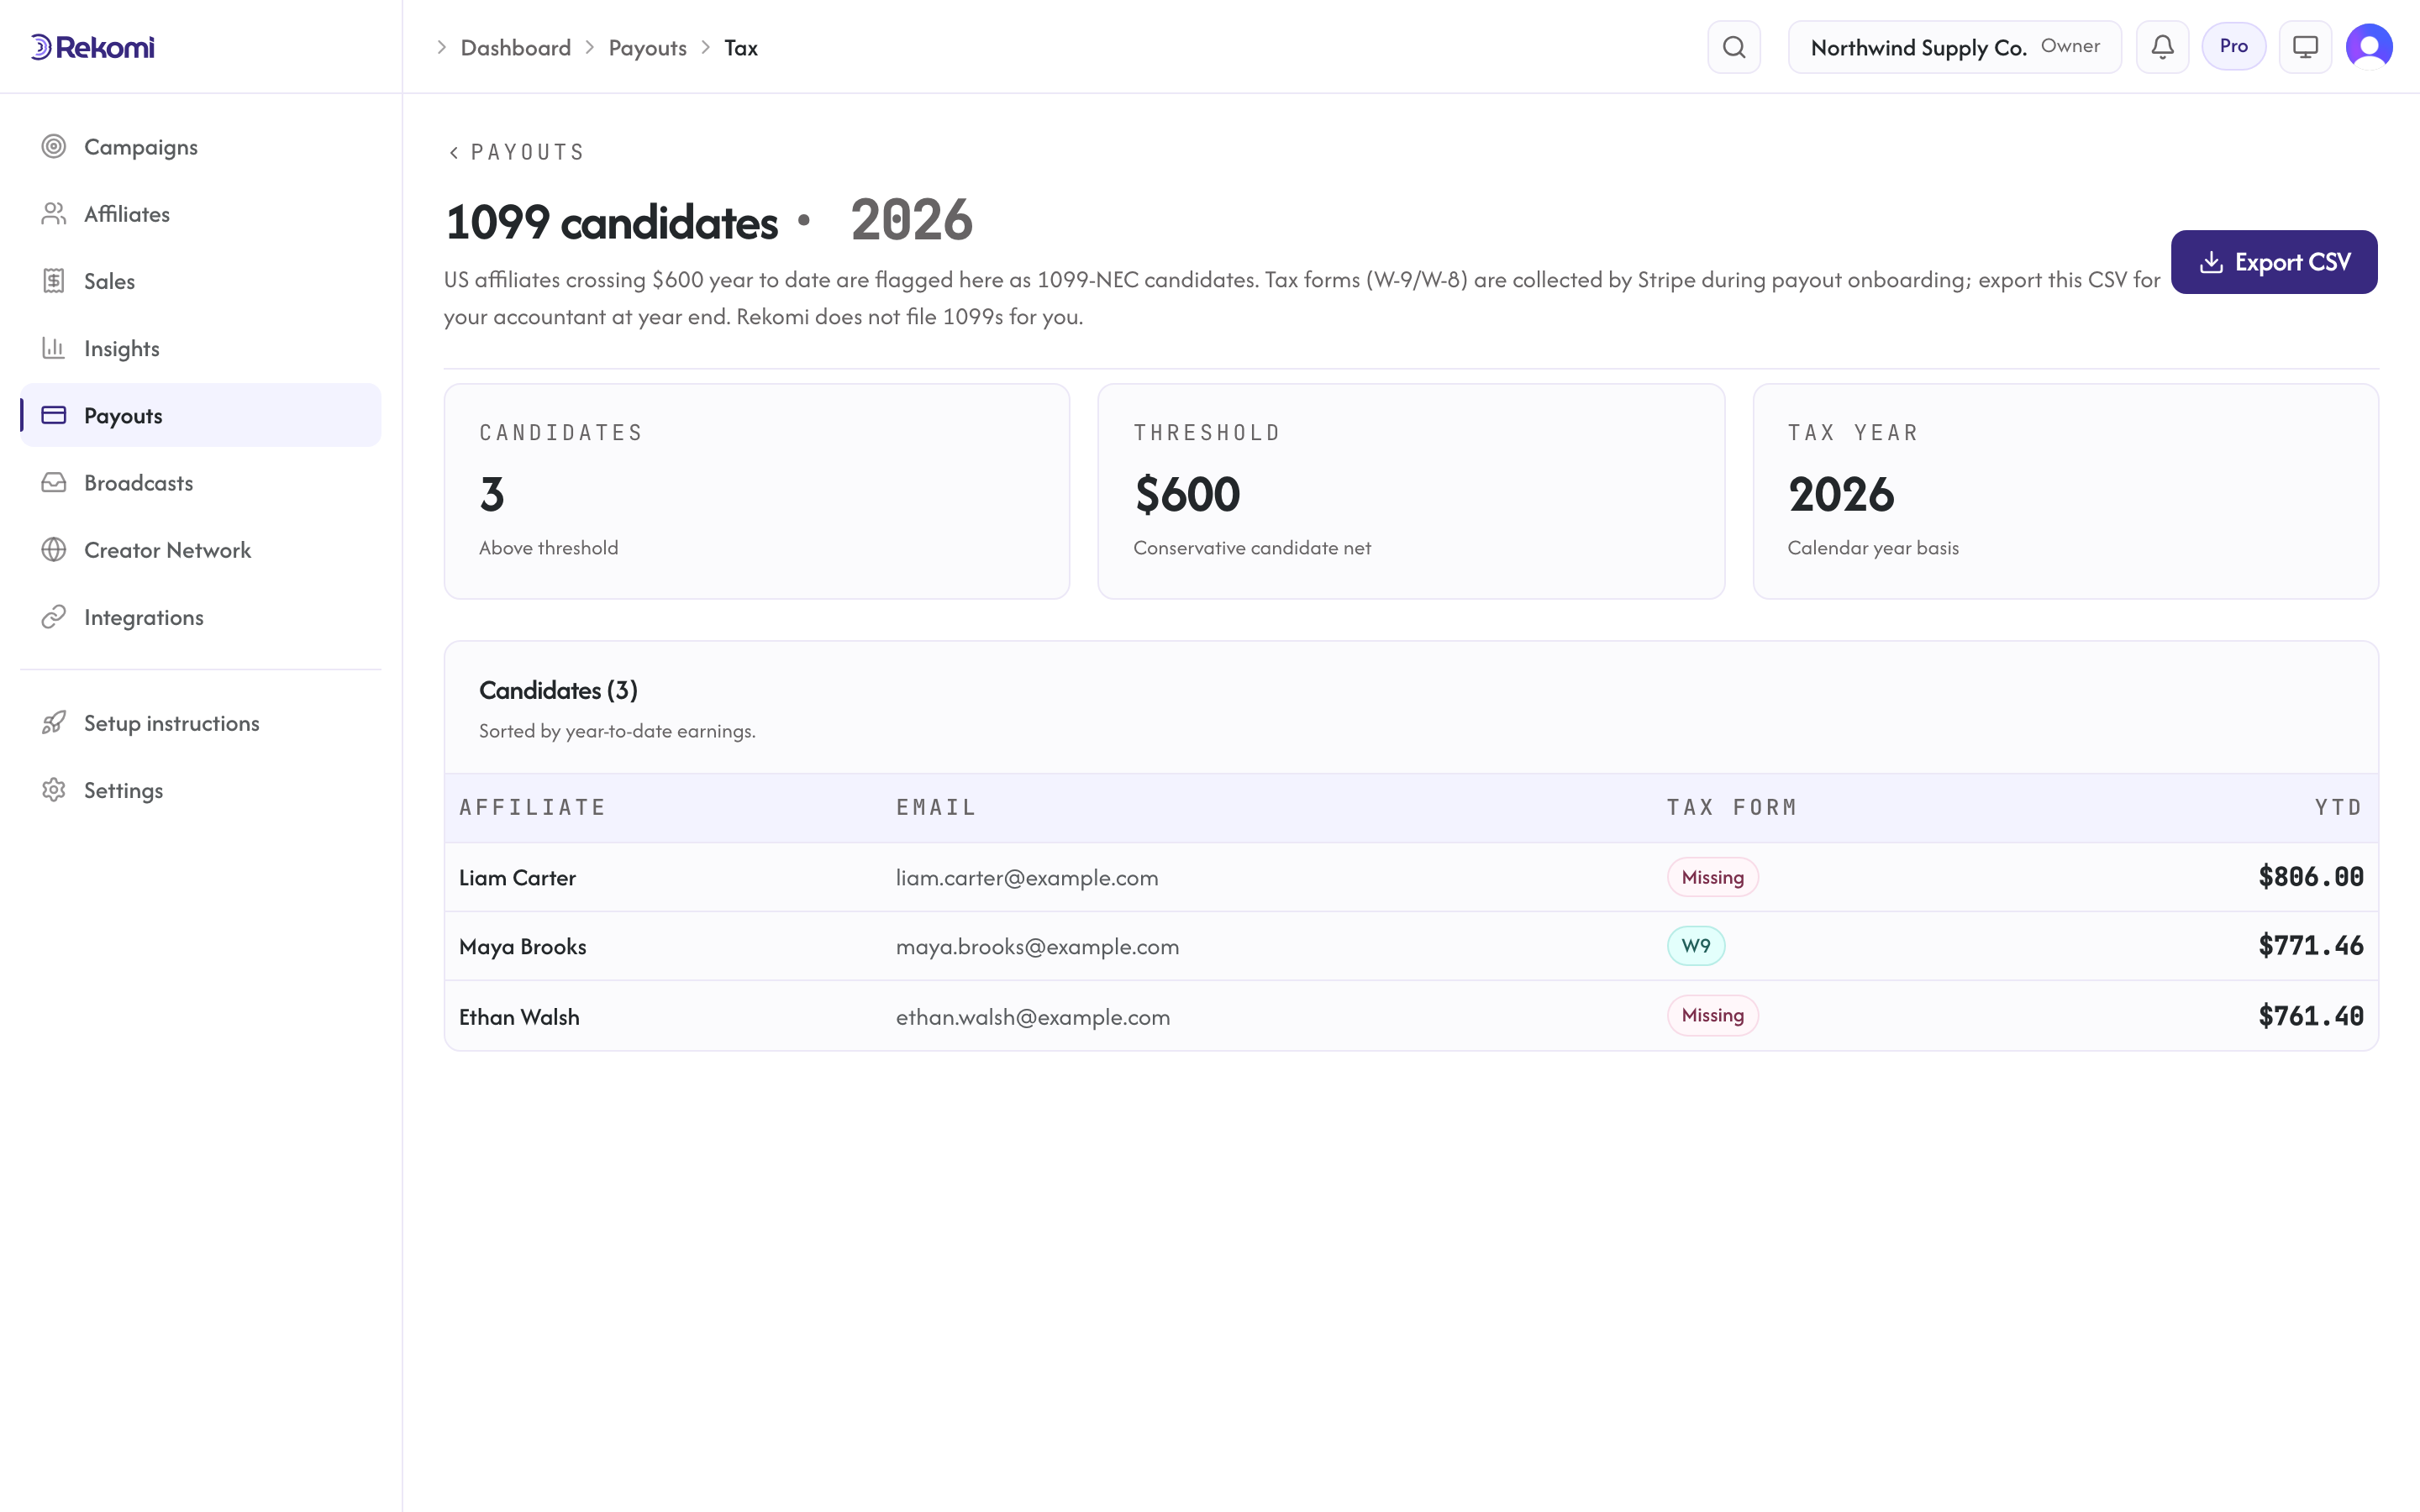Screen dimensions: 2420x1512
Task: Select Maya Brooks affiliate name
Action: coord(522,946)
